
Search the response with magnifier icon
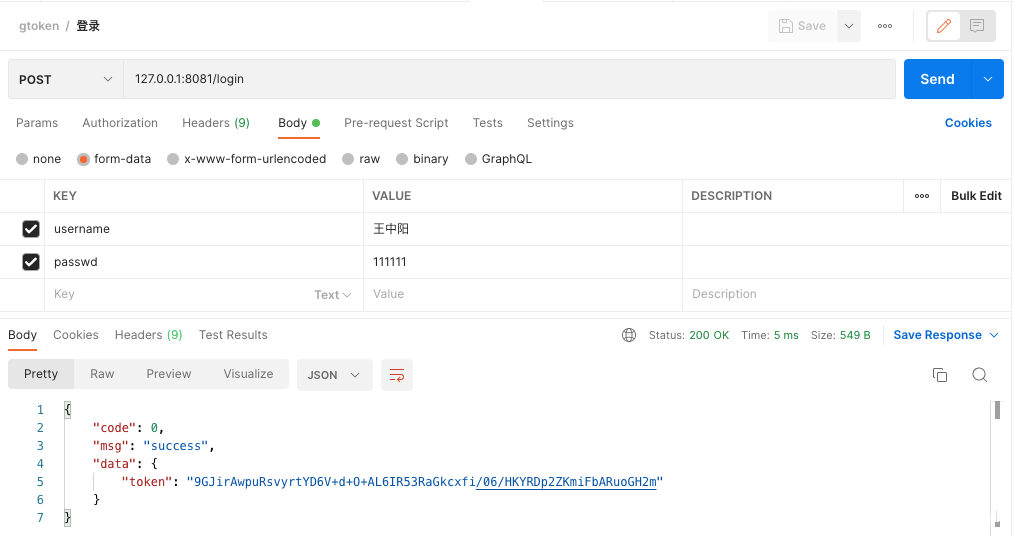tap(980, 375)
